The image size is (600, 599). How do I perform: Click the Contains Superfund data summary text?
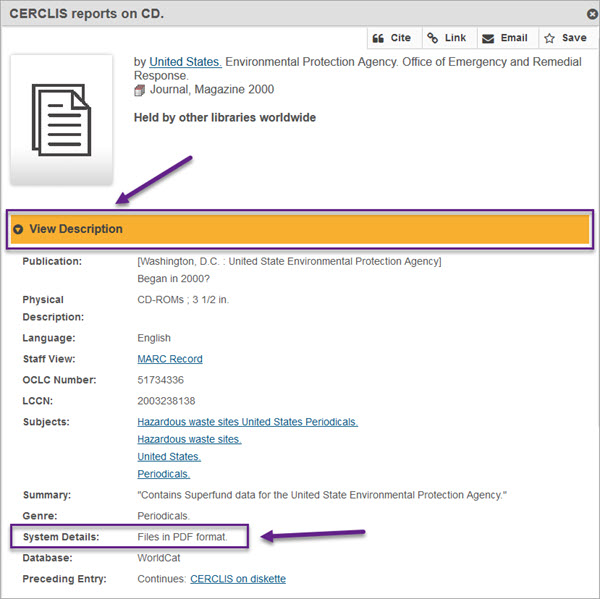pos(322,495)
